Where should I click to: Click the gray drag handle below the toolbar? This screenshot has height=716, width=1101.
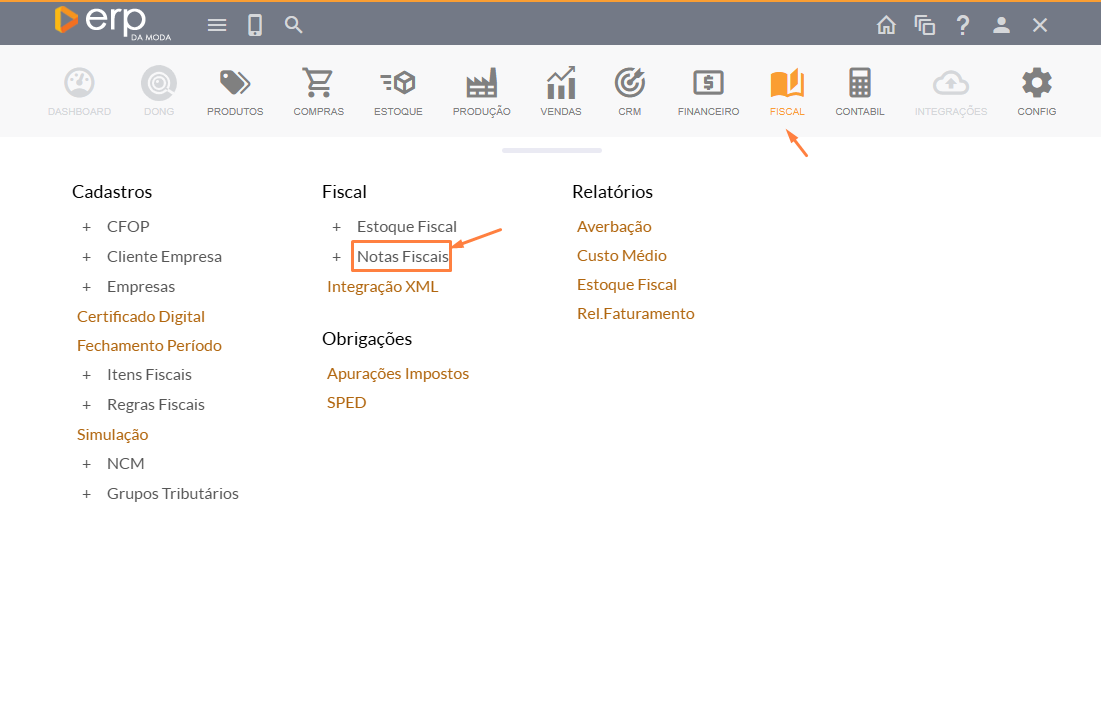[551, 150]
